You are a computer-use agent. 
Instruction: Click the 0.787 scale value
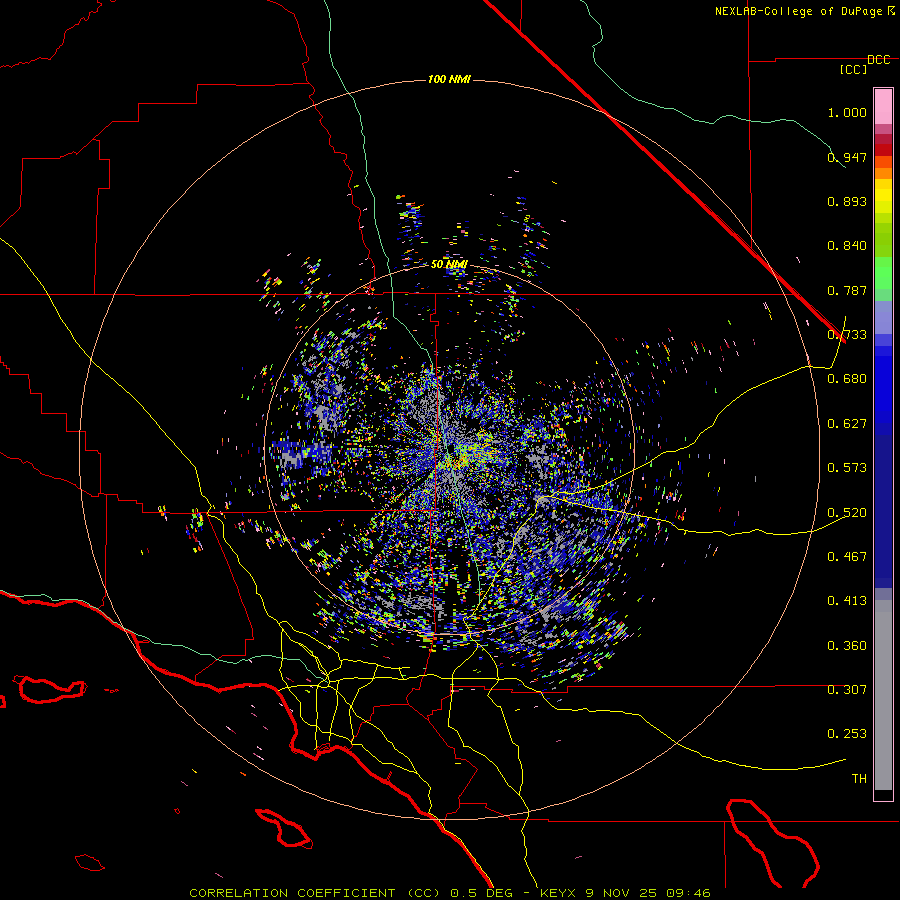pyautogui.click(x=847, y=290)
